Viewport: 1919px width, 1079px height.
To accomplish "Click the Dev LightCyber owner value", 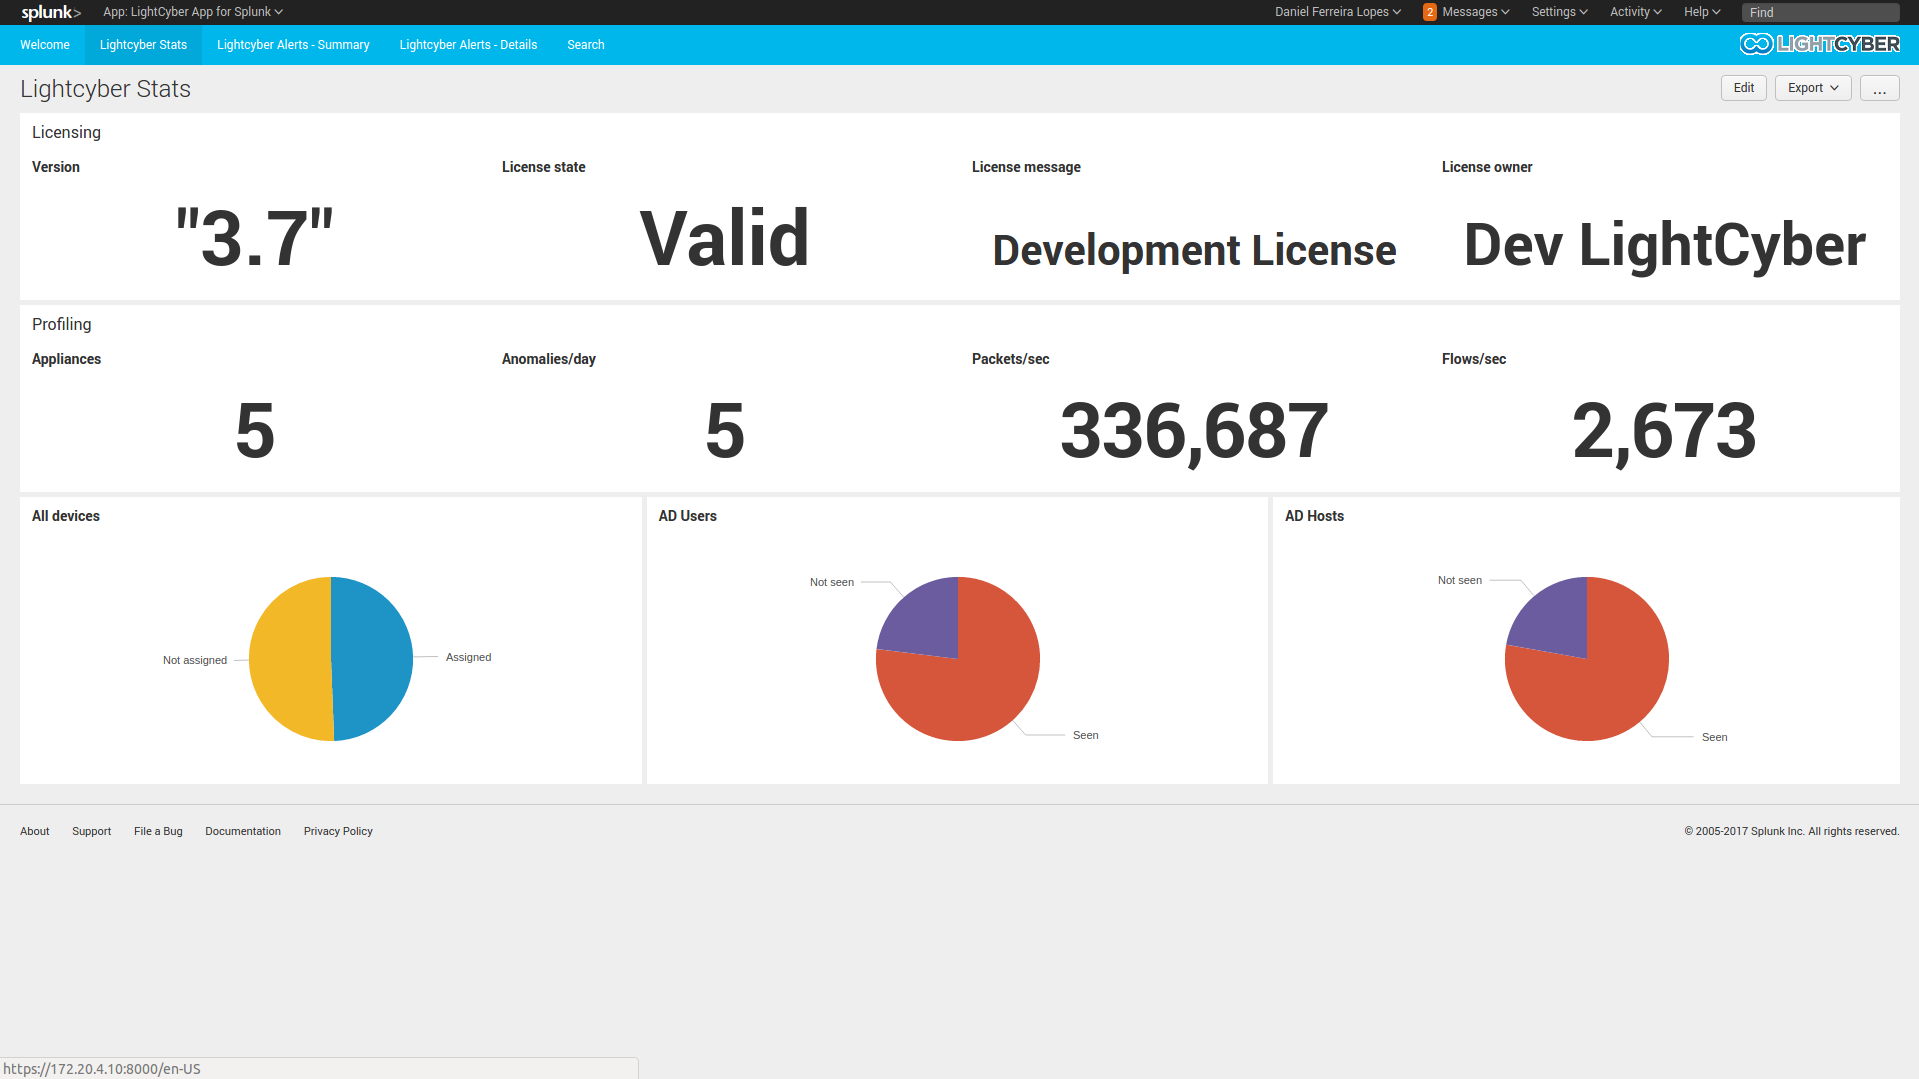I will pos(1664,245).
